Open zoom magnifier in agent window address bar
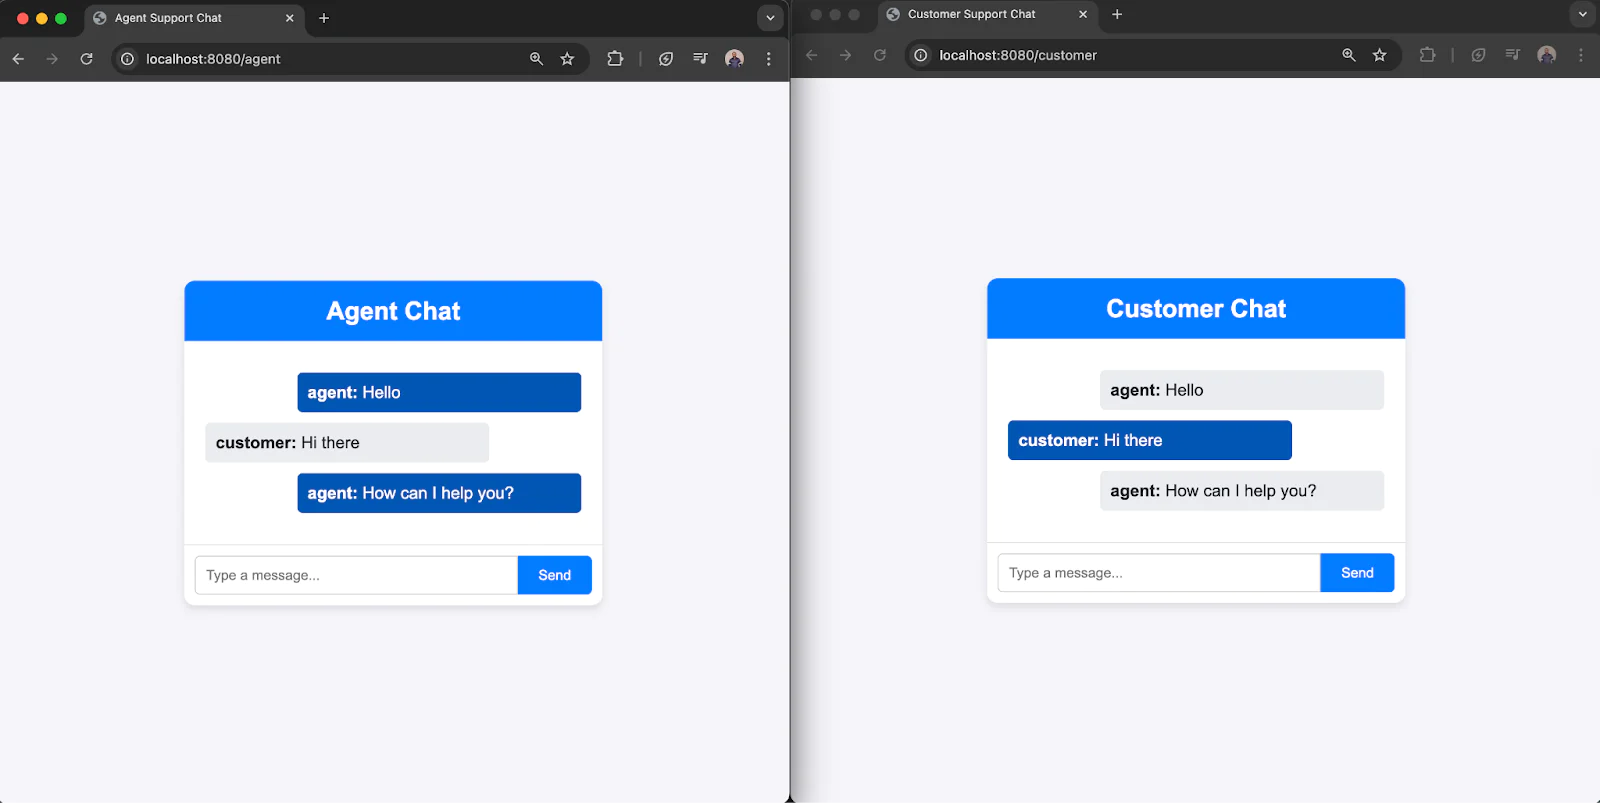Image resolution: width=1600 pixels, height=803 pixels. (536, 59)
